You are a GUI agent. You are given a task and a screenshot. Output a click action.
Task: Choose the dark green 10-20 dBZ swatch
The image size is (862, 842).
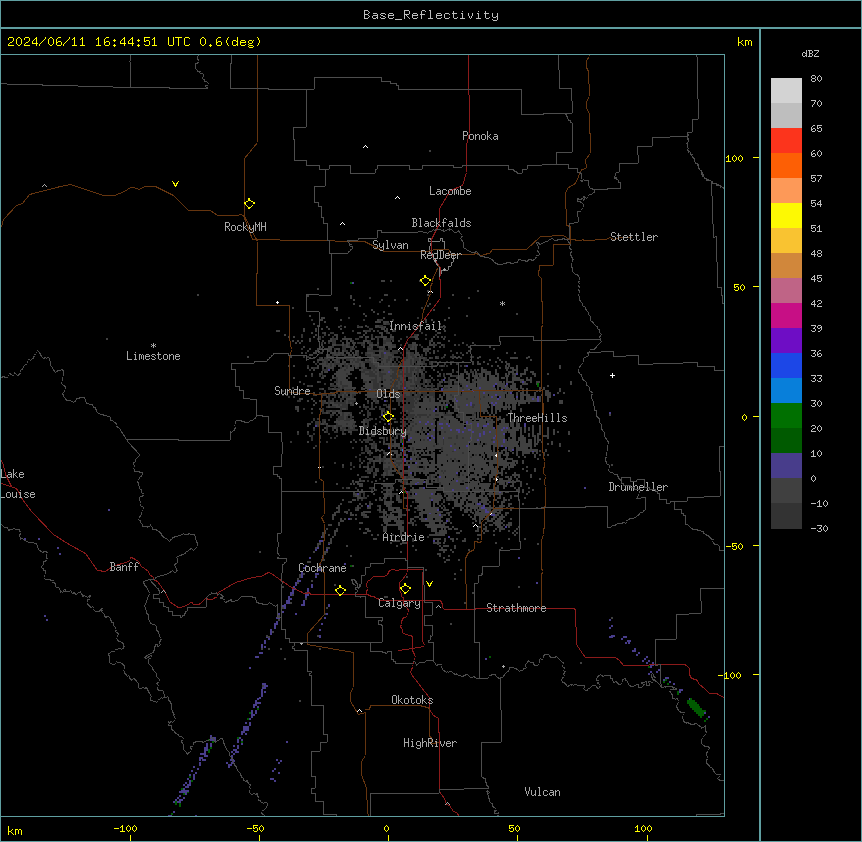pos(786,441)
